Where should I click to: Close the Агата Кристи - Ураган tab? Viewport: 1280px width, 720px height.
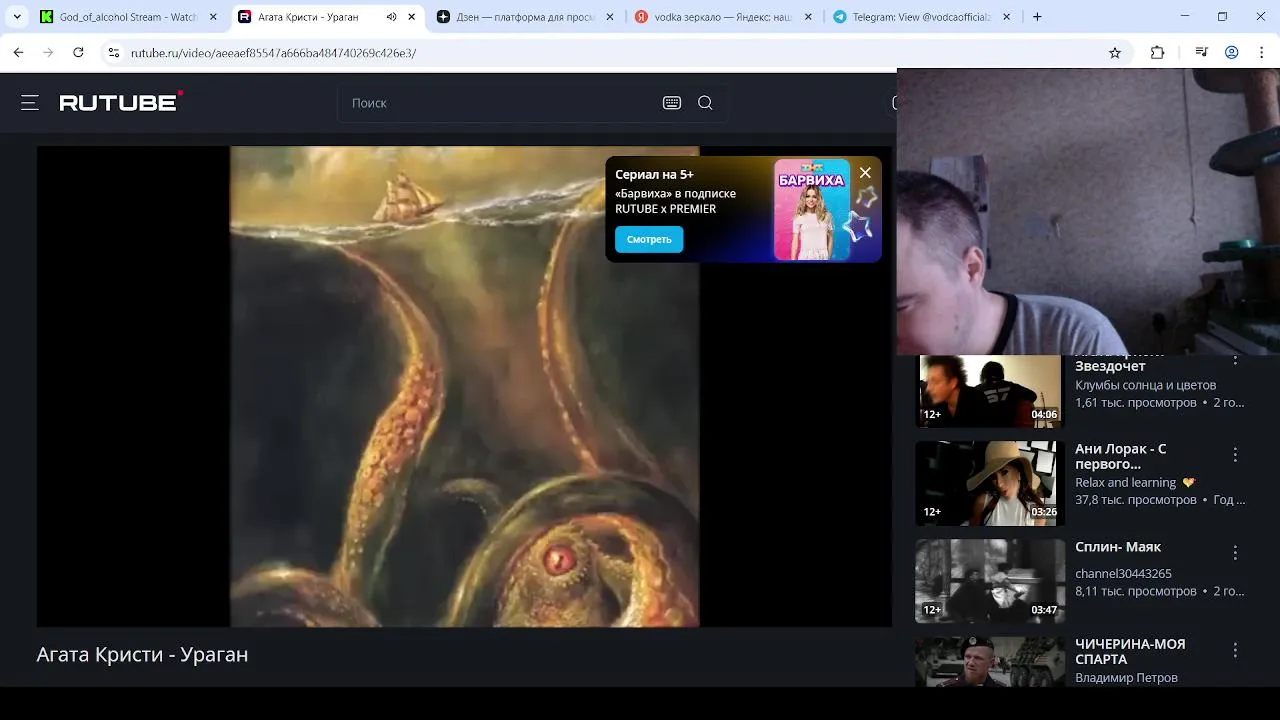pyautogui.click(x=412, y=17)
